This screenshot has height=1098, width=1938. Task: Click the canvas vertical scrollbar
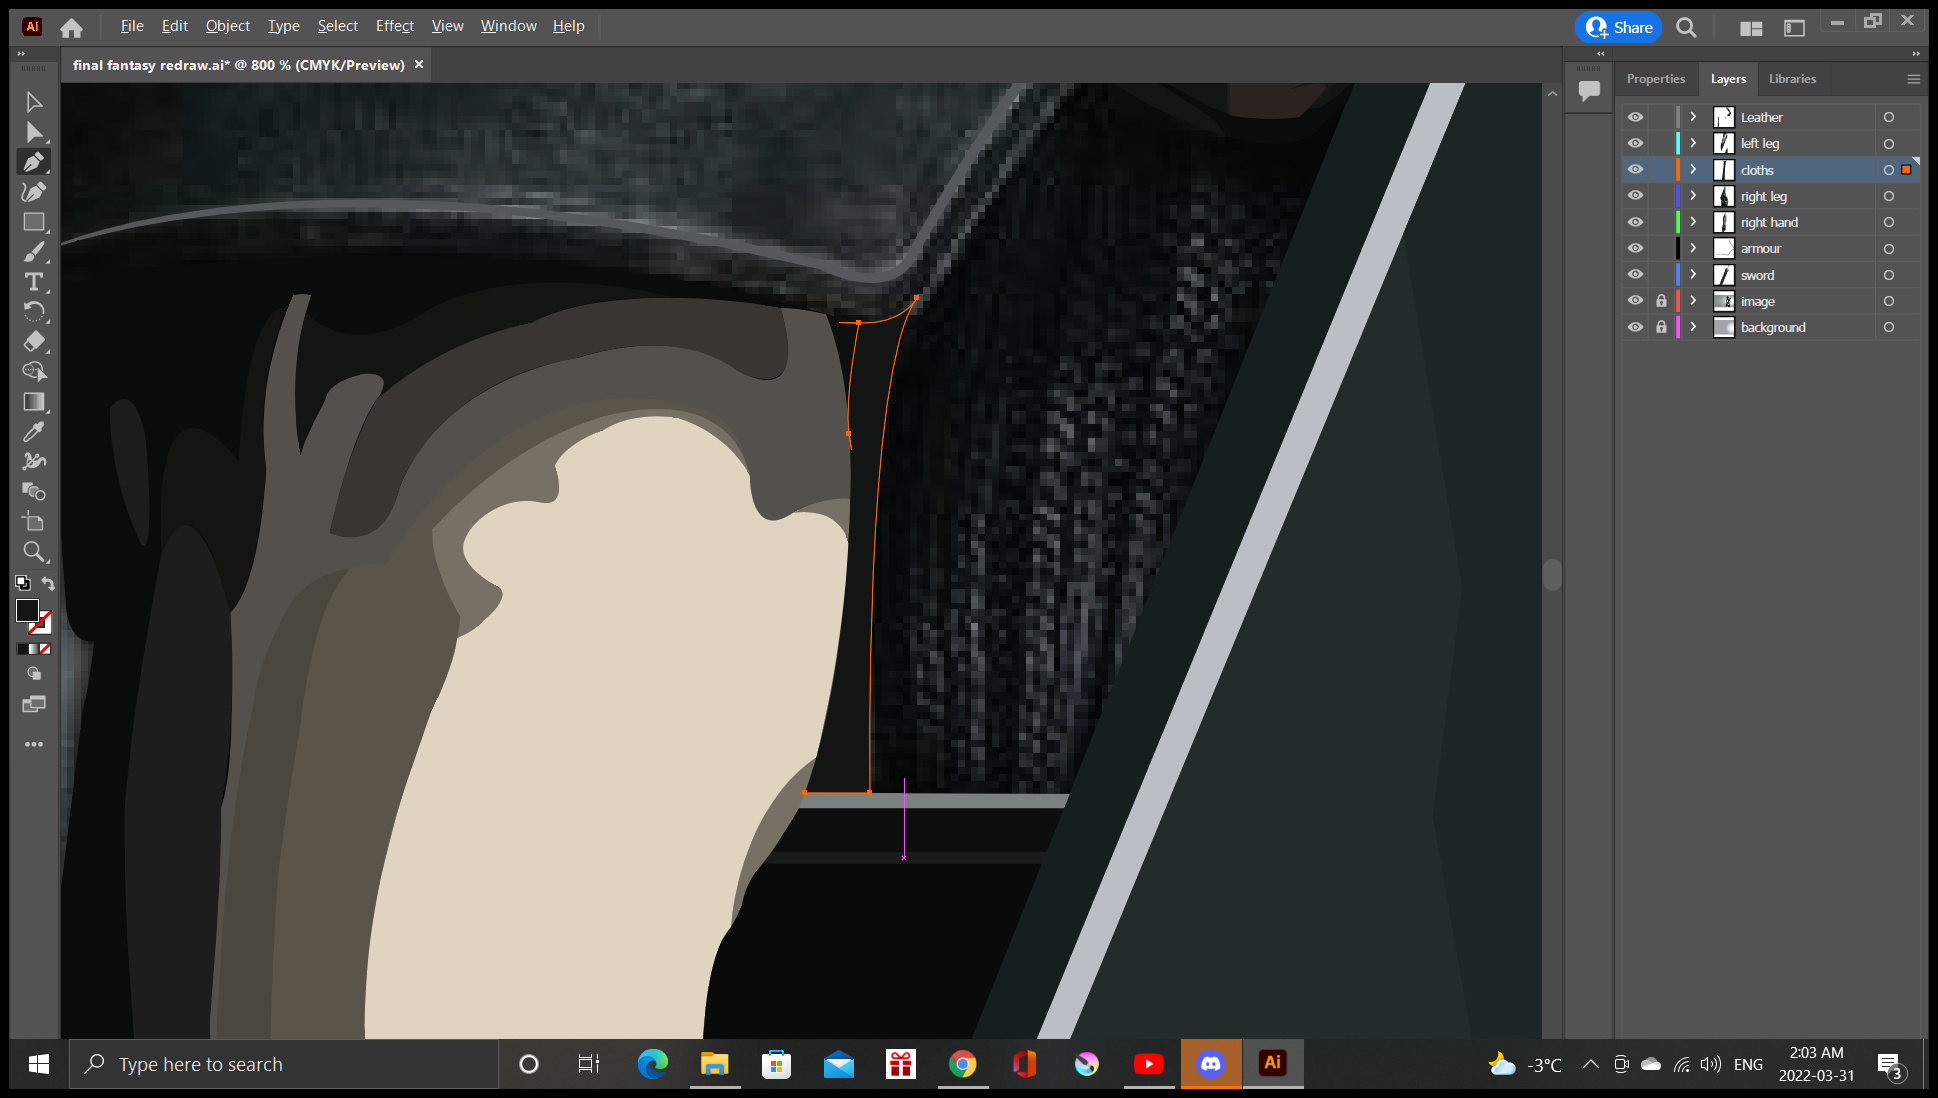click(x=1550, y=576)
